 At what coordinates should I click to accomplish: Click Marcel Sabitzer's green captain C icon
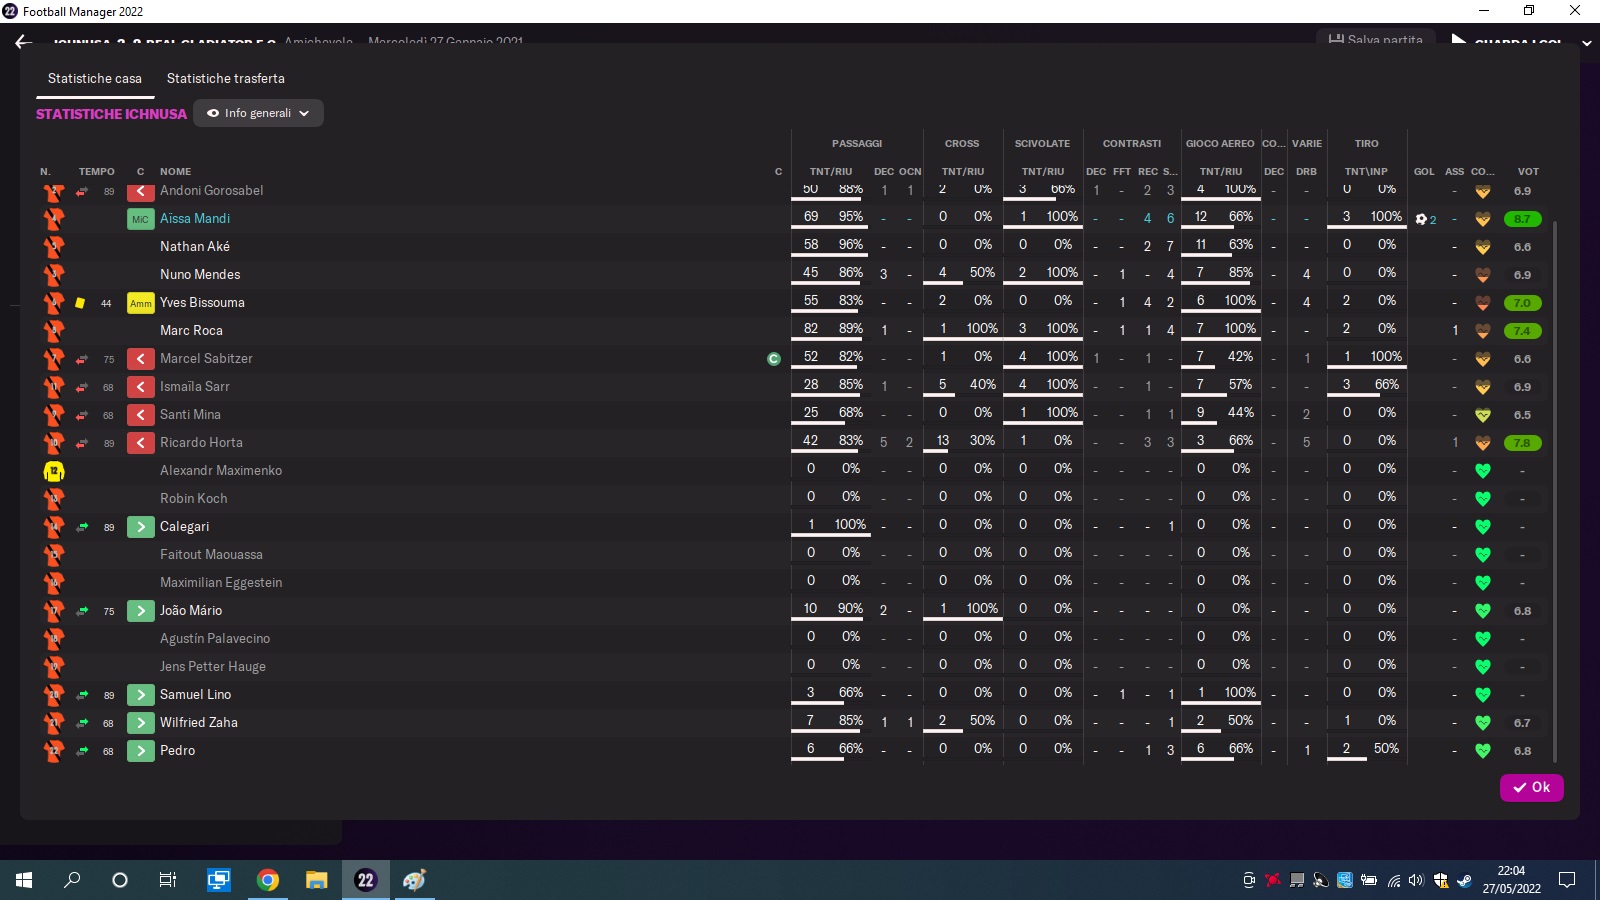pos(773,359)
